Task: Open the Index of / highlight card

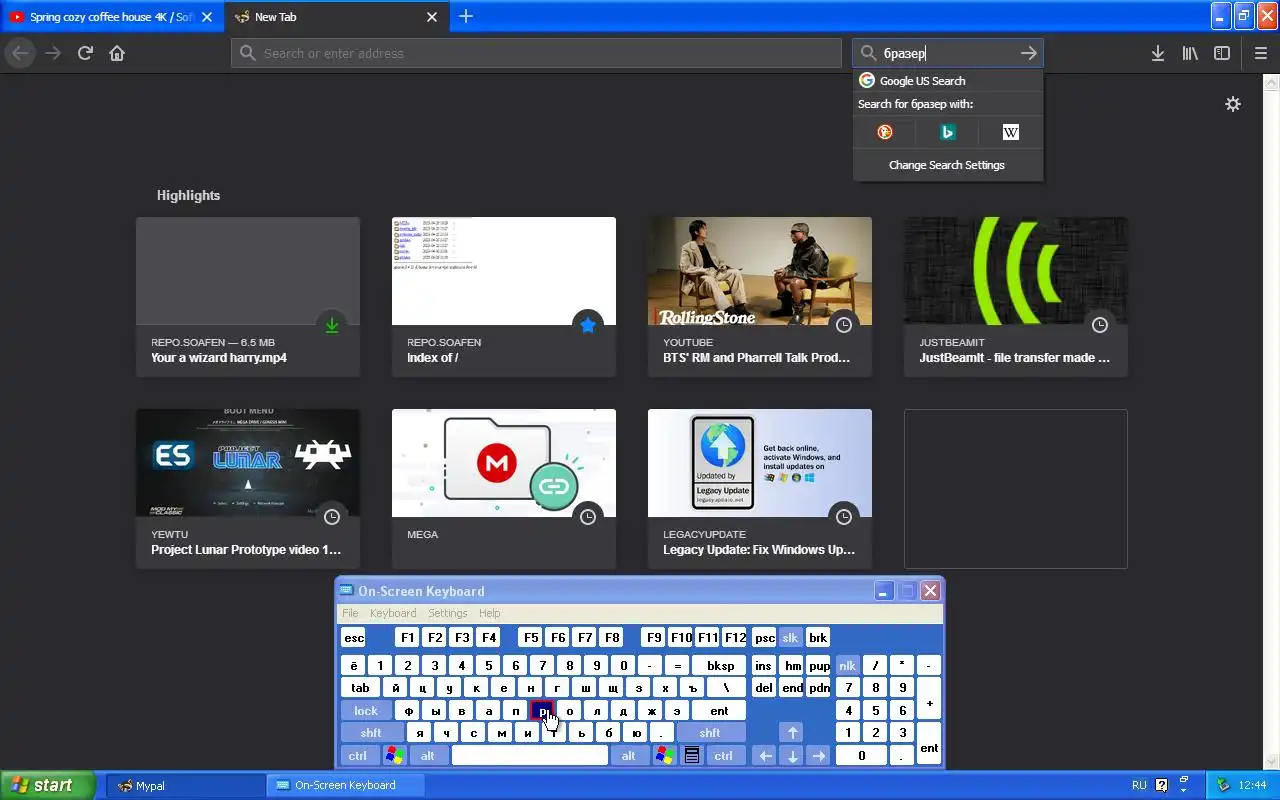Action: 504,297
